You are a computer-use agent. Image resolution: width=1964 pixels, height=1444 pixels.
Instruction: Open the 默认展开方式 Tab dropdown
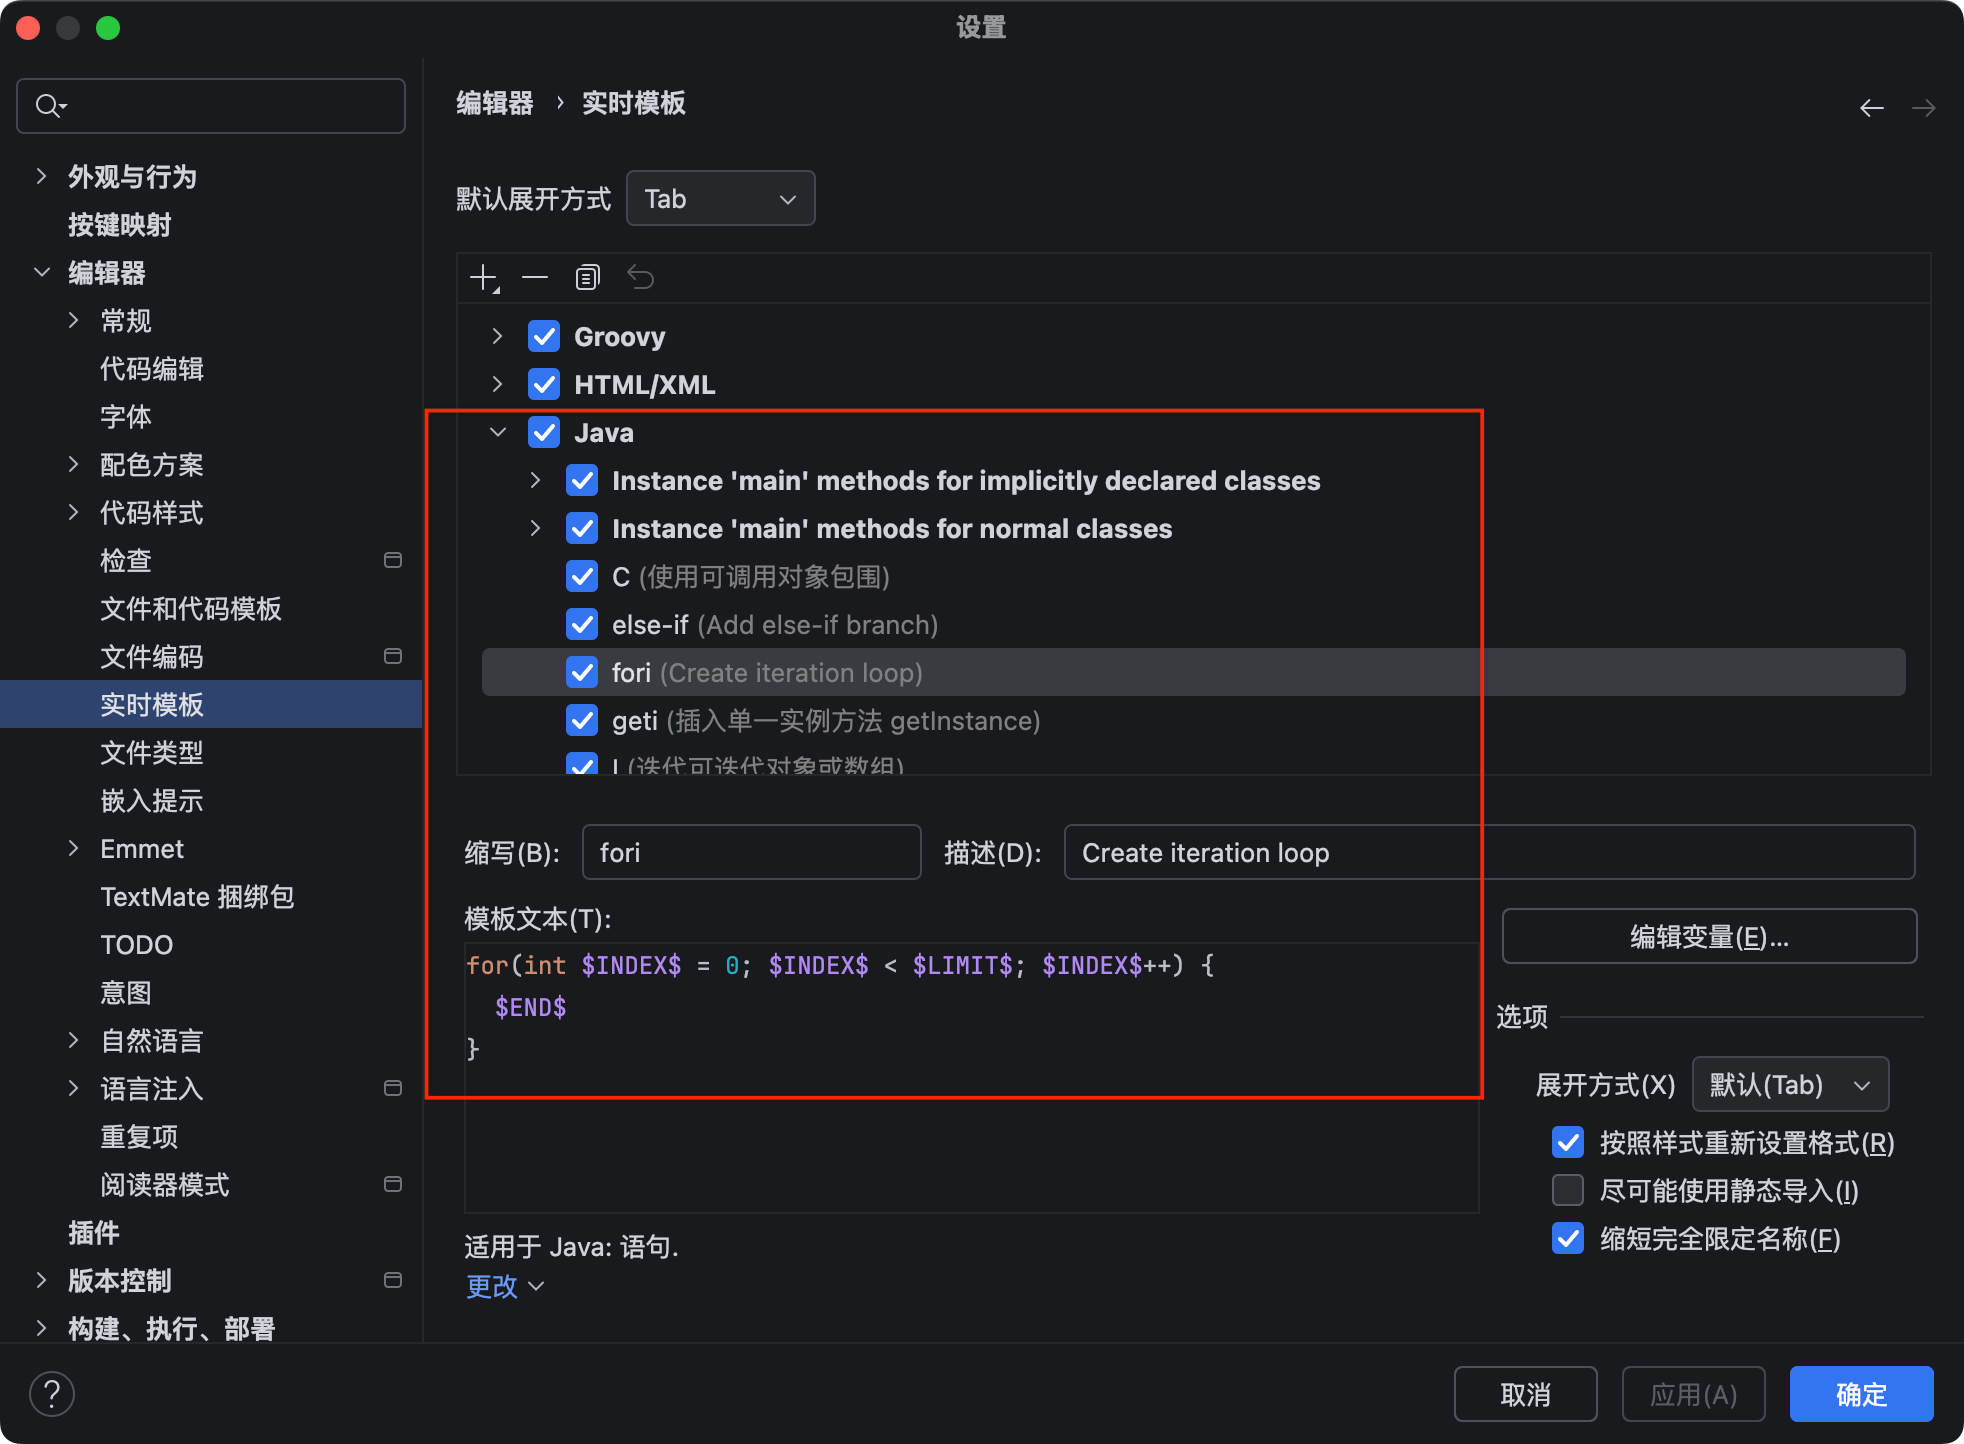720,199
